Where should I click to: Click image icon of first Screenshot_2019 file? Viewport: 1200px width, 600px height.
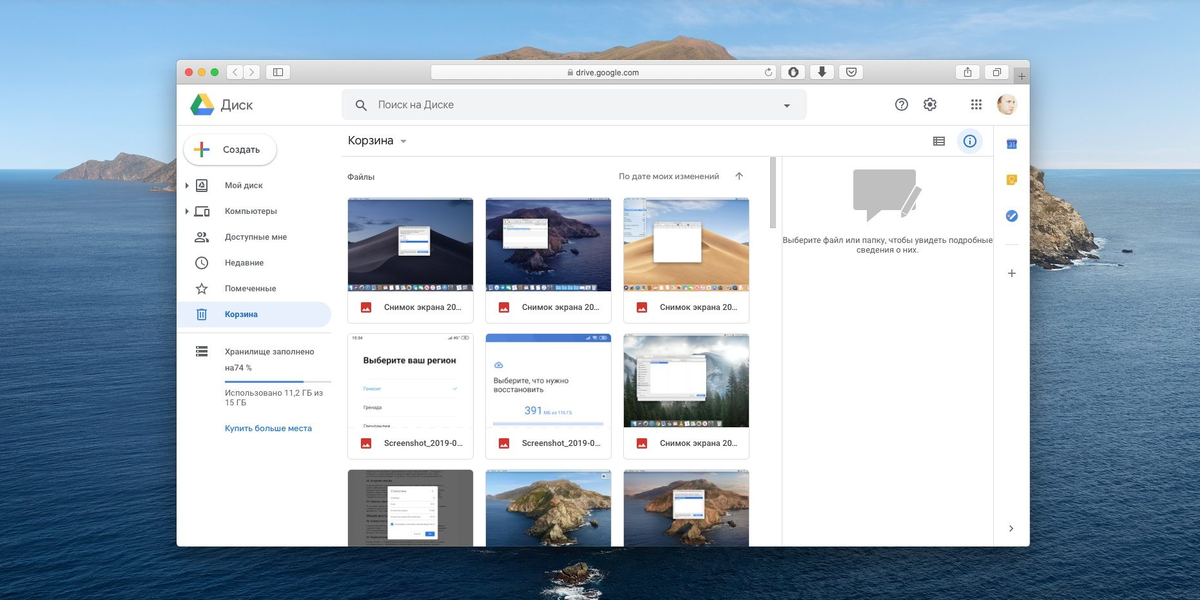click(x=366, y=443)
